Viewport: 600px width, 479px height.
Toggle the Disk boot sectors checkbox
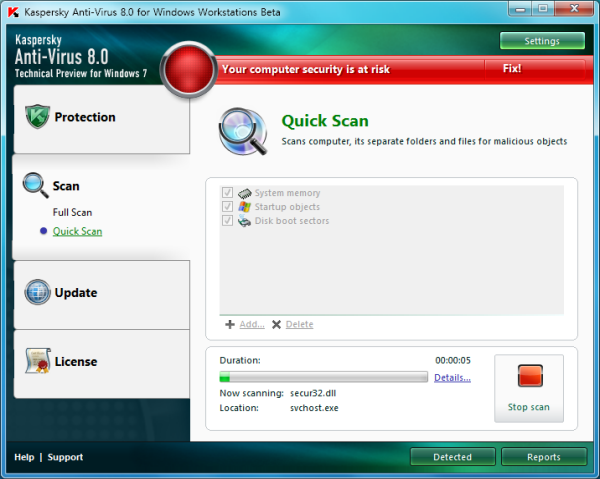coord(227,221)
